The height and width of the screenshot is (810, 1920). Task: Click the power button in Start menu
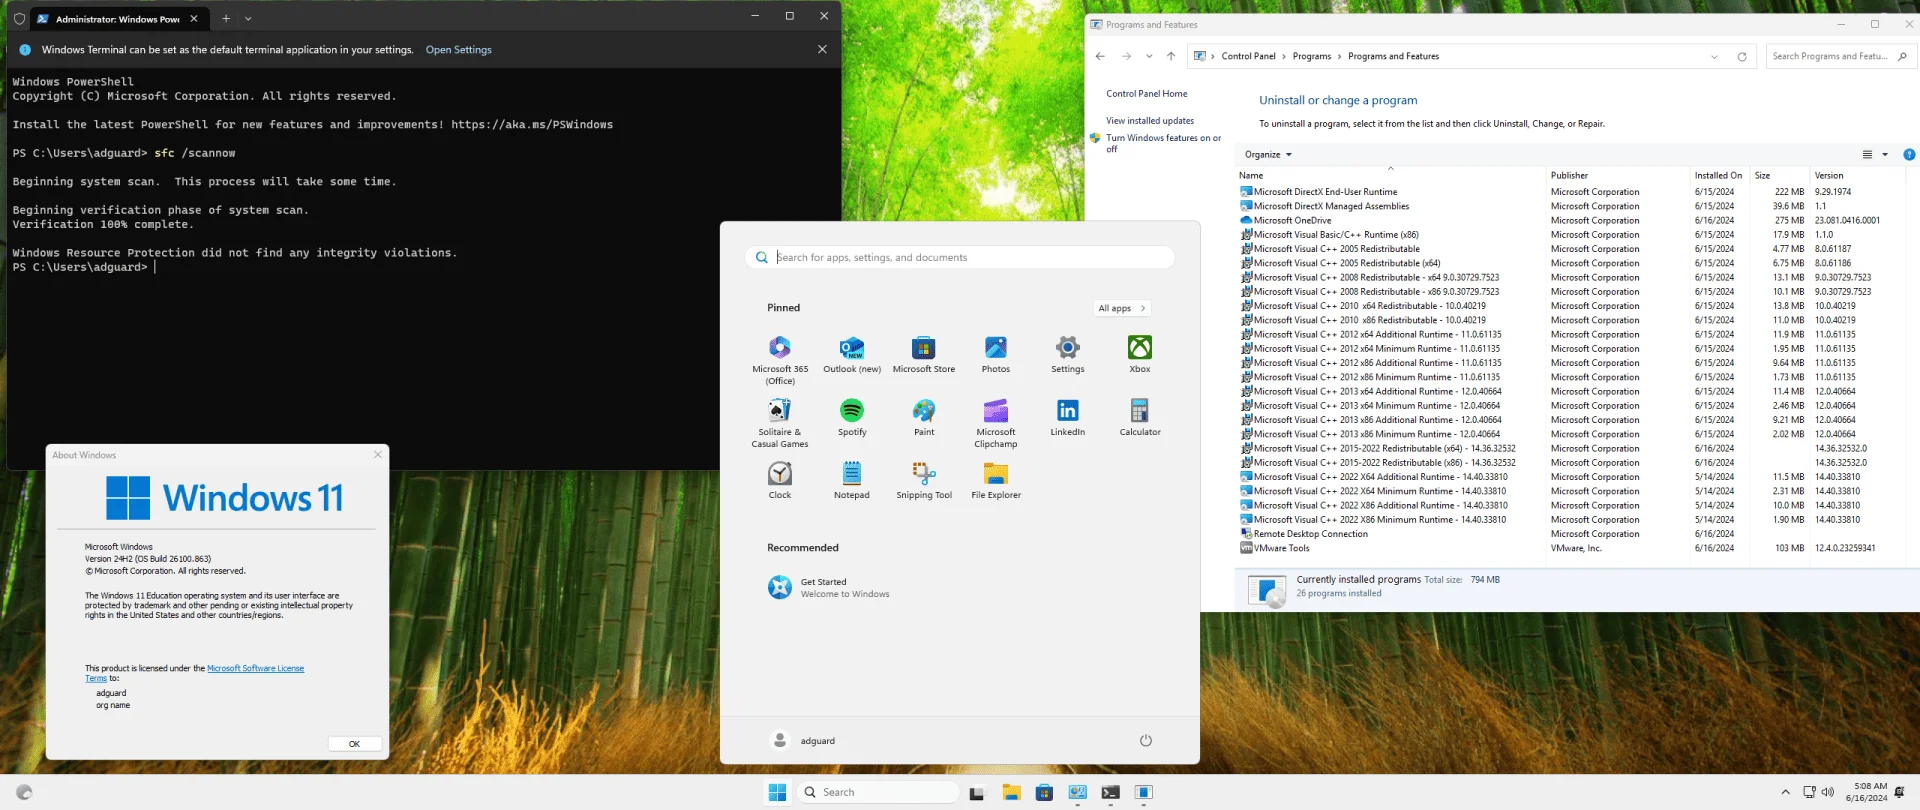[1146, 741]
